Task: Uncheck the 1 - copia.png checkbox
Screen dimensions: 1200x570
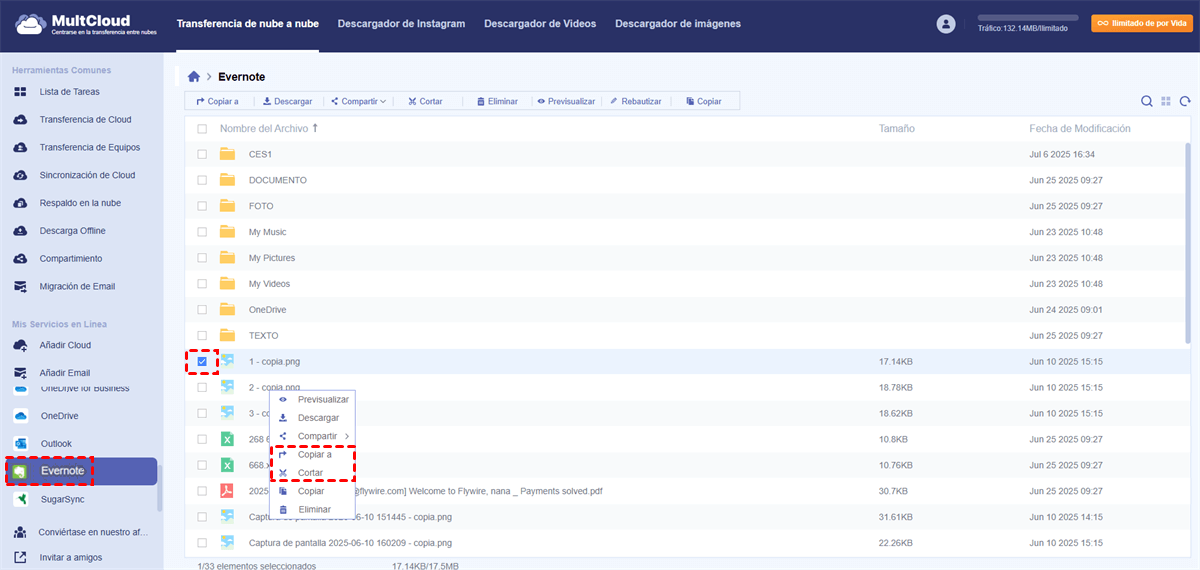Action: point(202,361)
